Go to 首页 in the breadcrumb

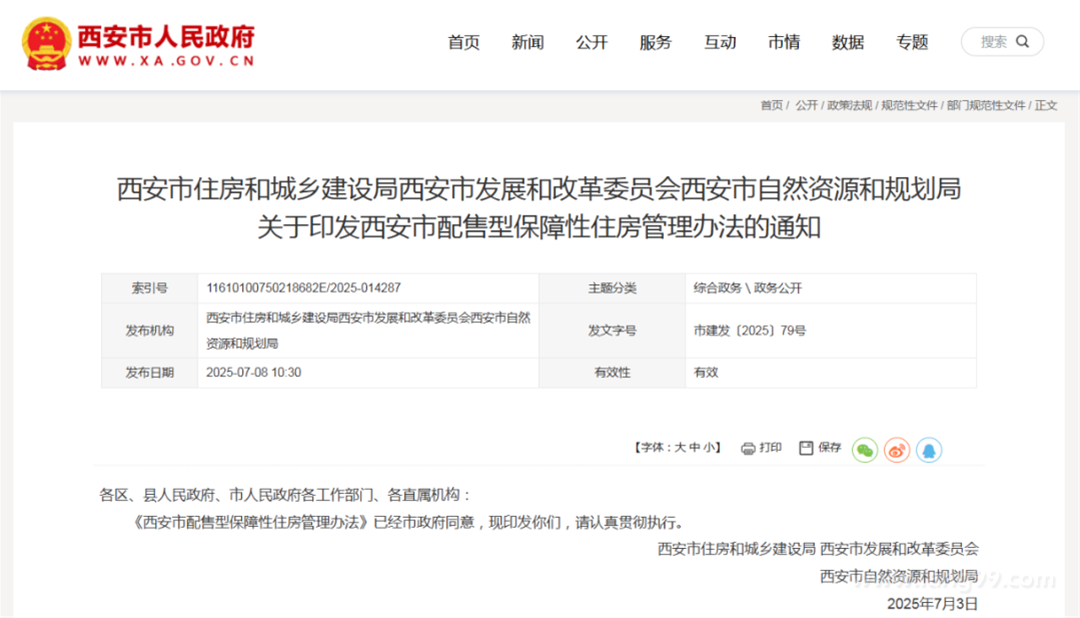click(771, 105)
